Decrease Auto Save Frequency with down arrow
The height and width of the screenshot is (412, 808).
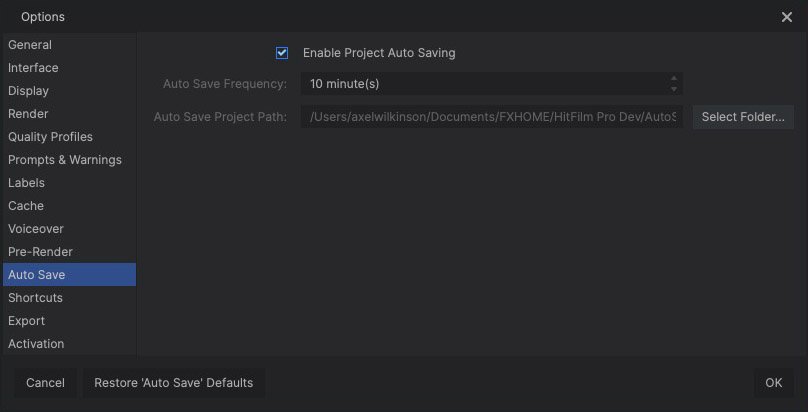674,89
